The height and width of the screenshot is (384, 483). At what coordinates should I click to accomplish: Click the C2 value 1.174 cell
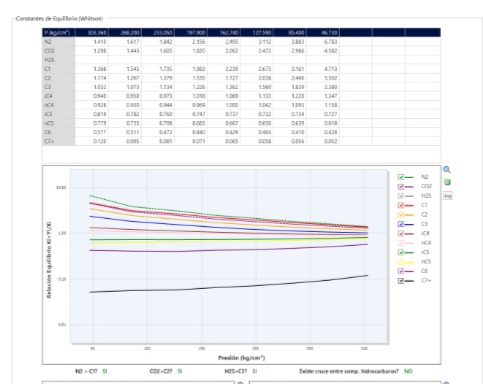[x=92, y=78]
